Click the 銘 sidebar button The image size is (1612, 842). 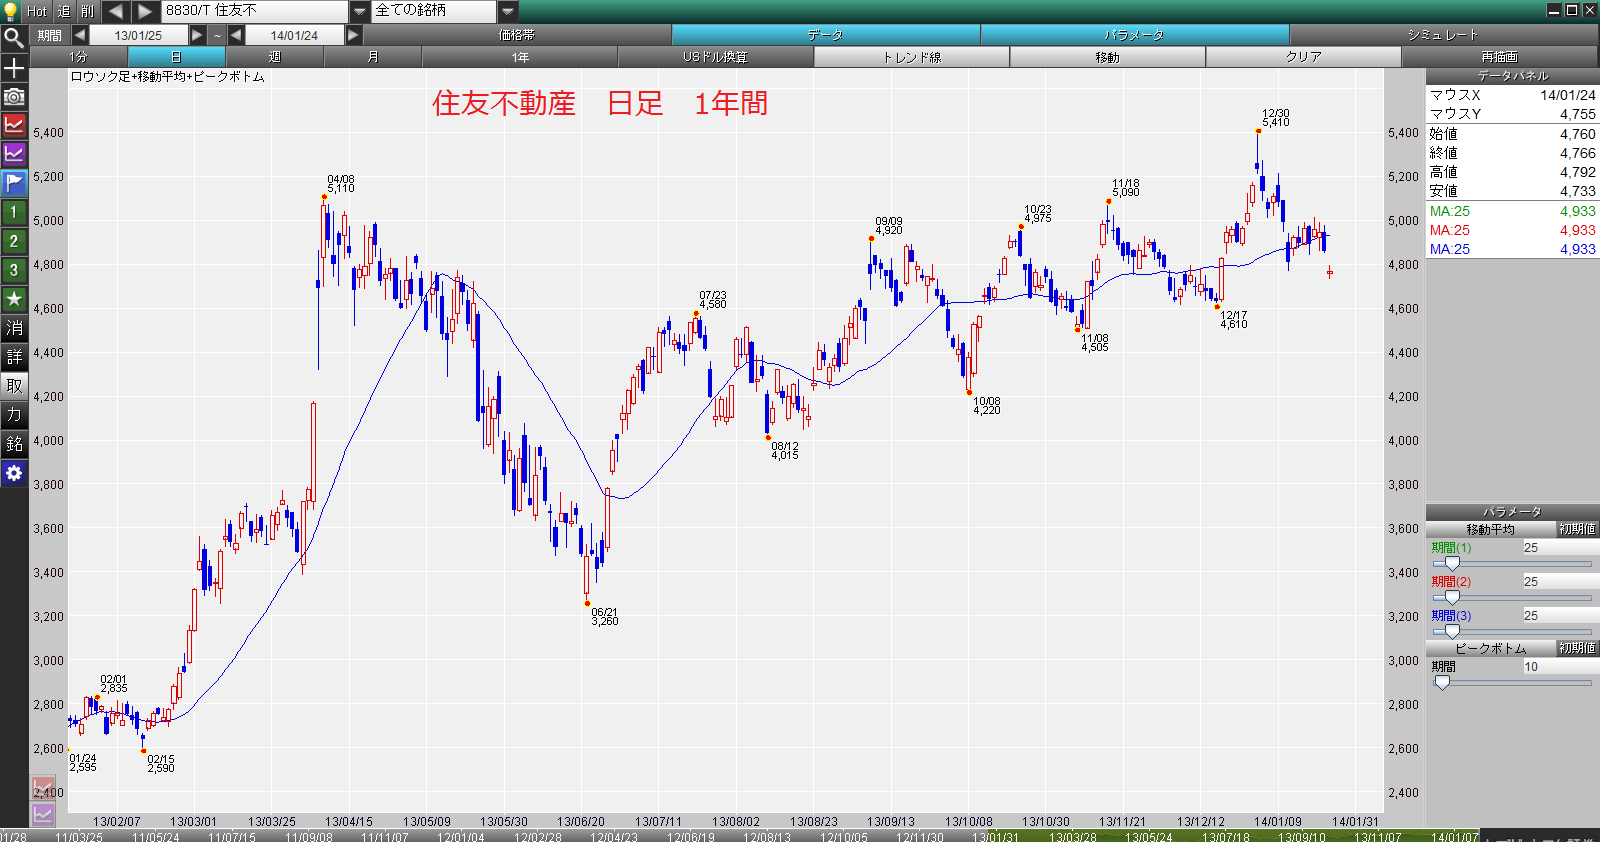pyautogui.click(x=14, y=444)
